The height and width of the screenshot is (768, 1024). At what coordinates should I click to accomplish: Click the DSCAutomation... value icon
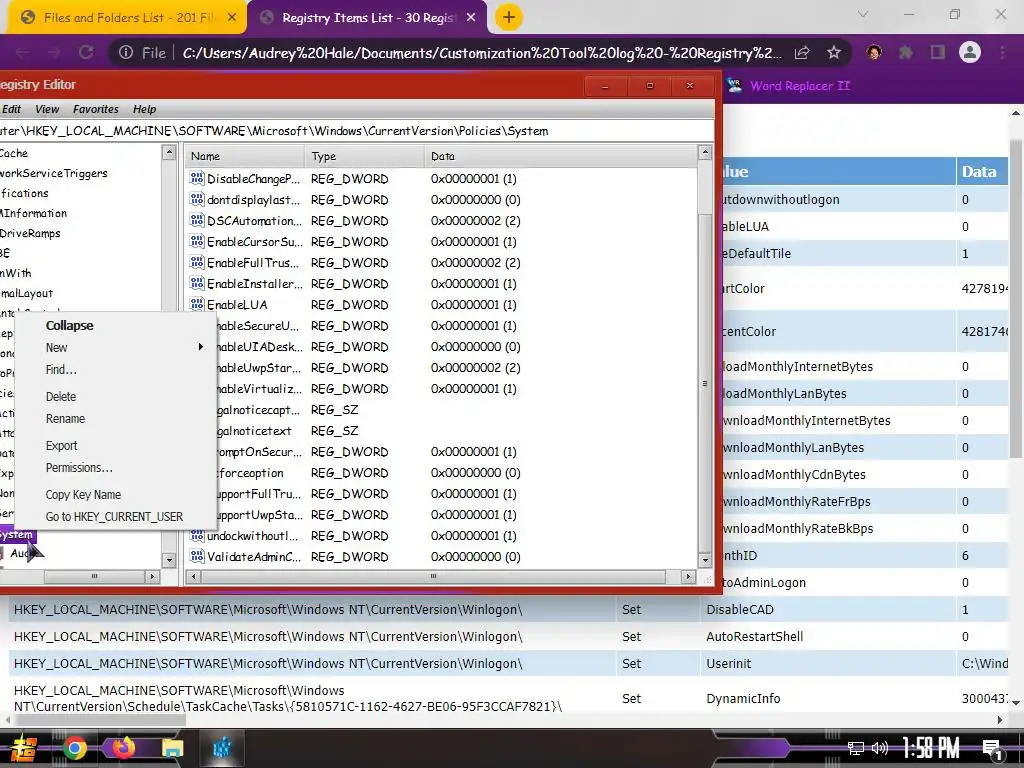tap(197, 220)
